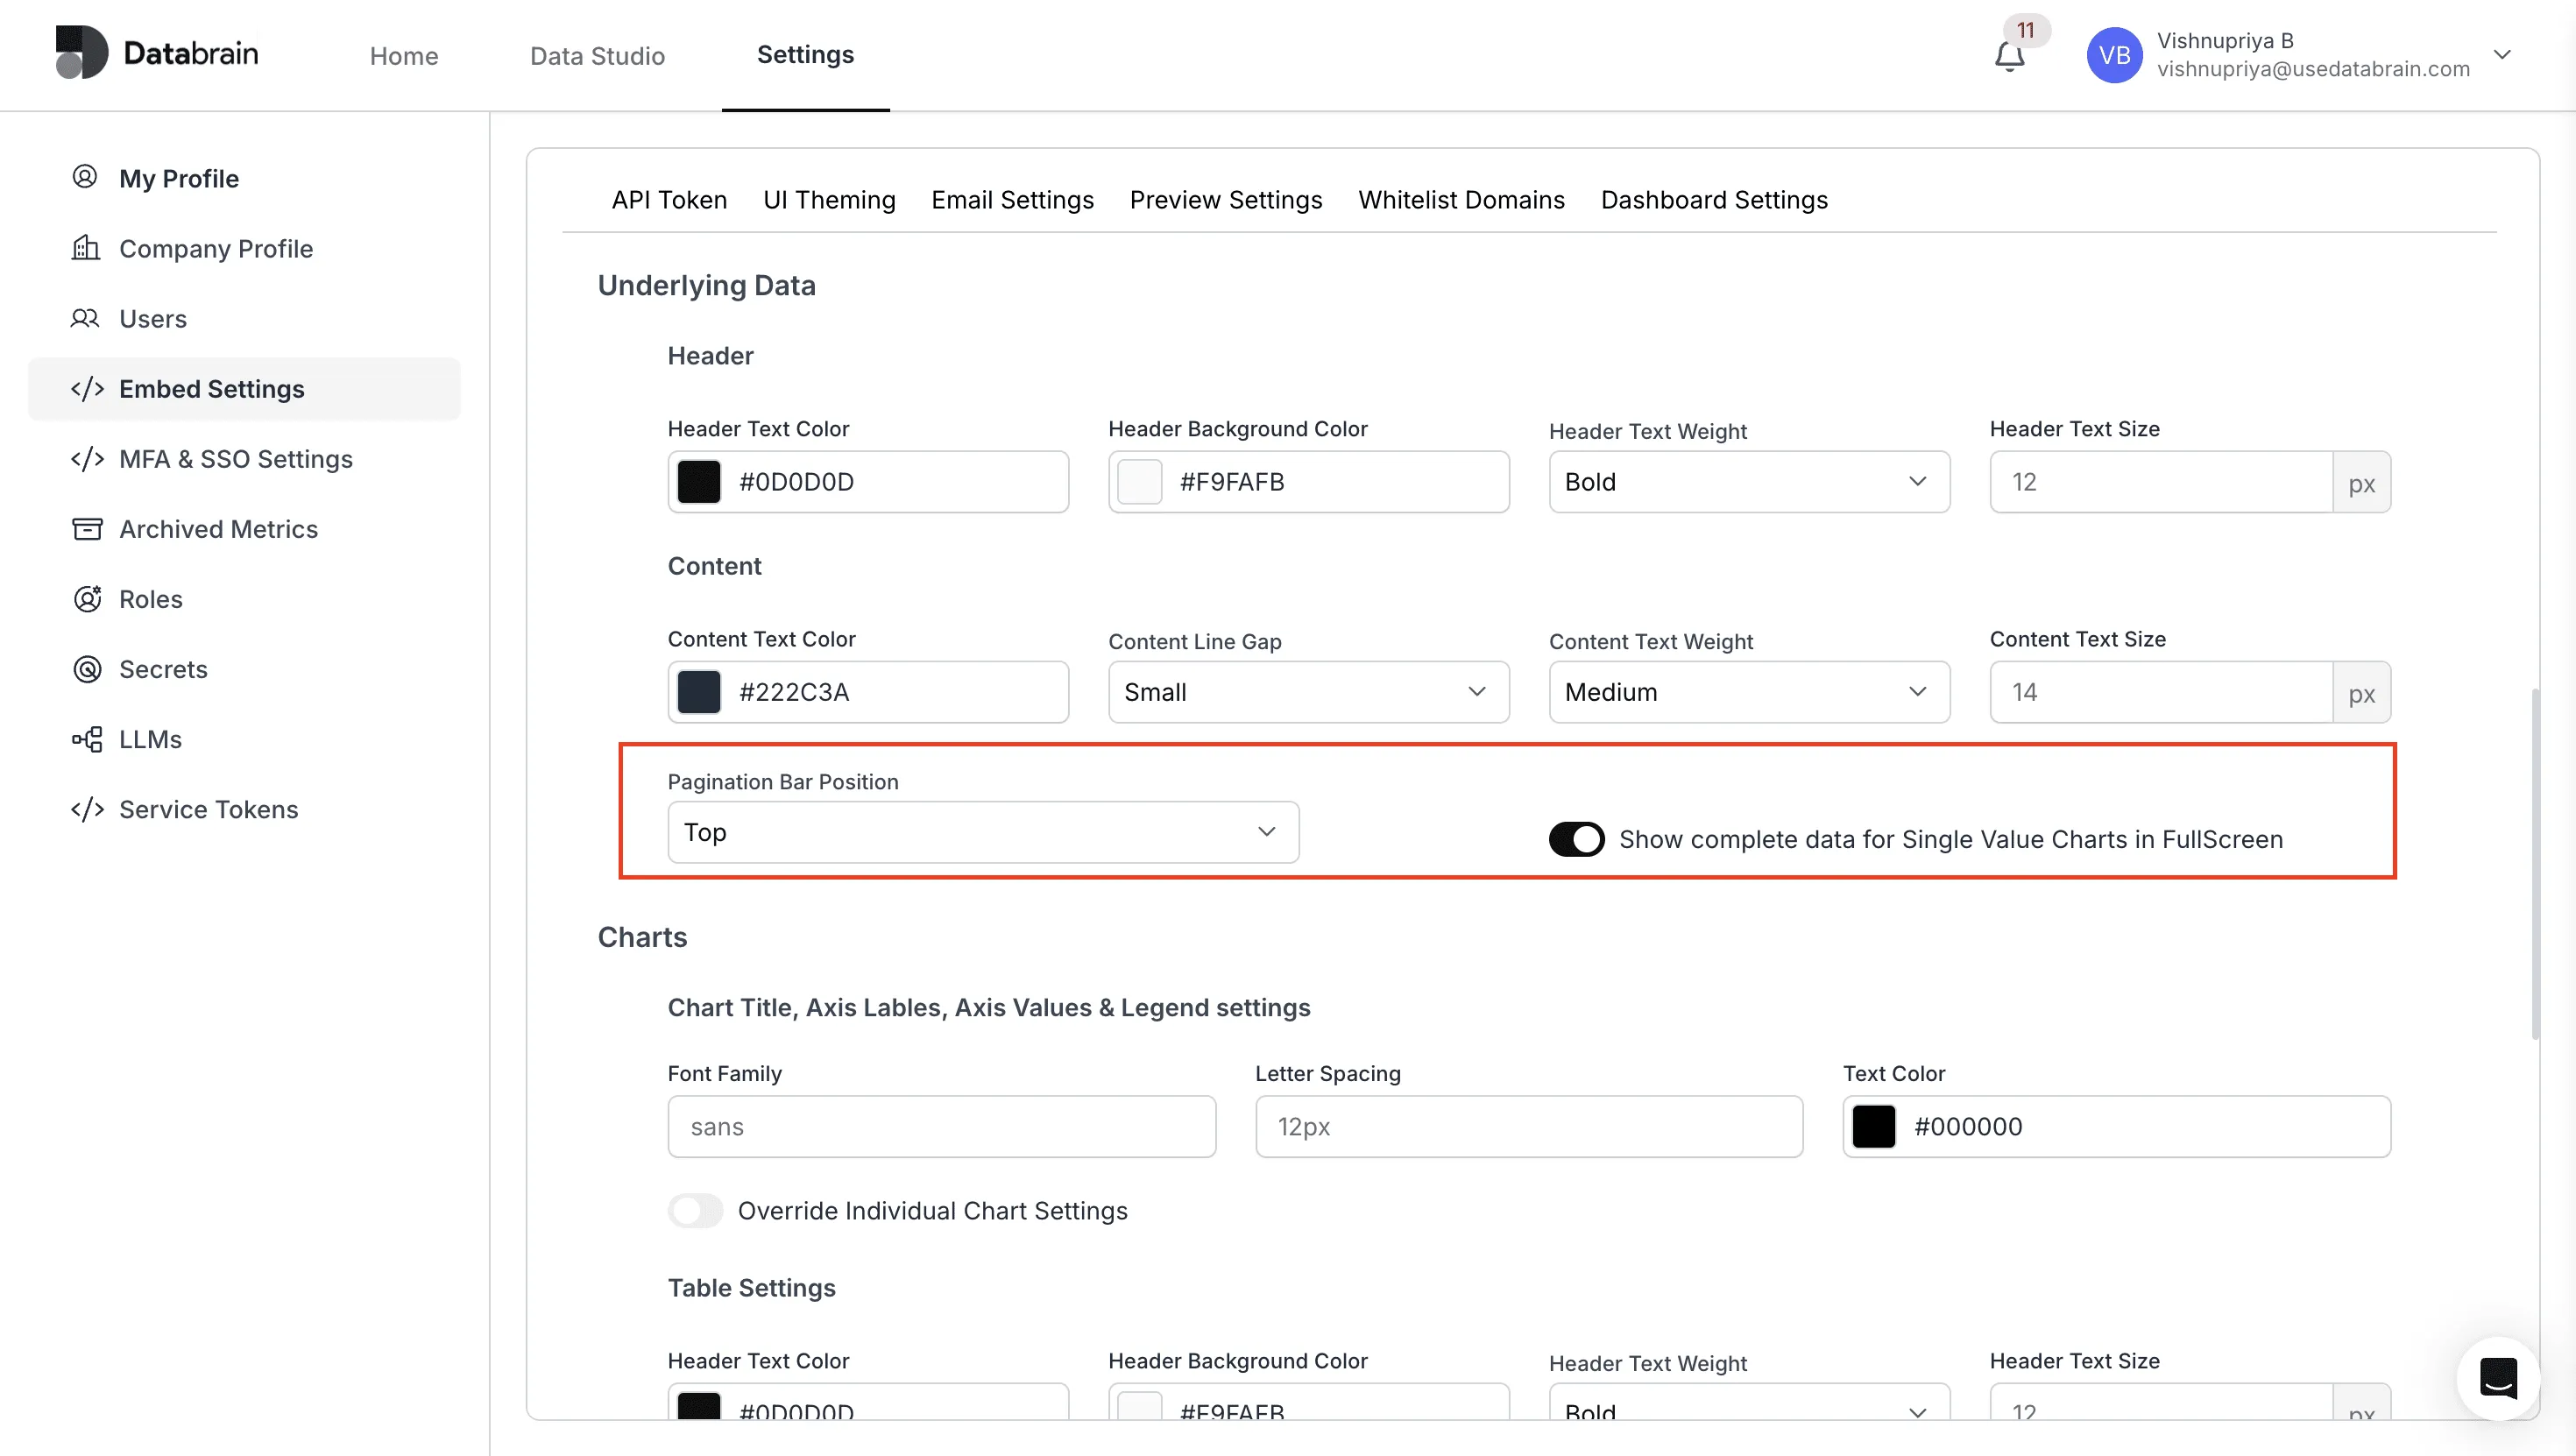Image resolution: width=2576 pixels, height=1456 pixels.
Task: Switch to the API Token tab
Action: click(x=669, y=200)
